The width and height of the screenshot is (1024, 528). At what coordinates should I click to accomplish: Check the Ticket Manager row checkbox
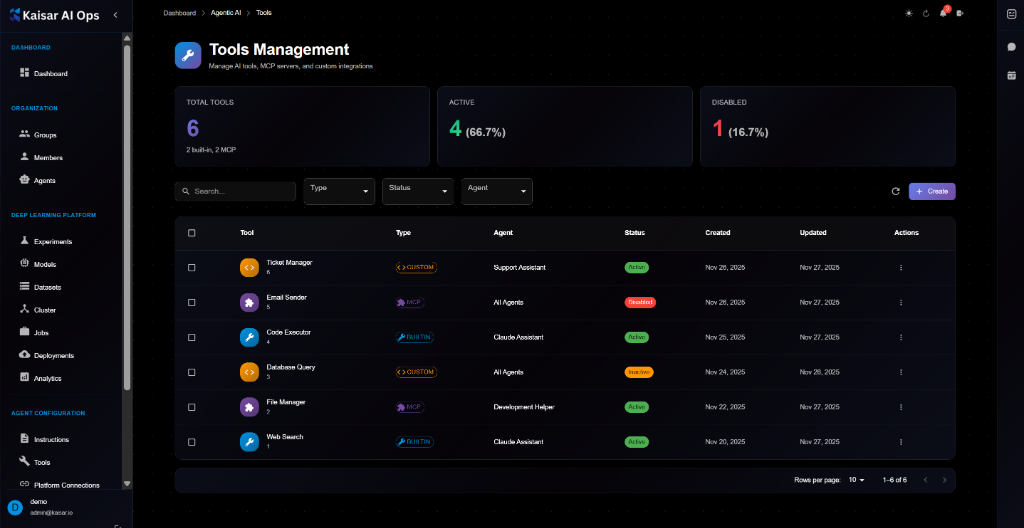pos(191,268)
